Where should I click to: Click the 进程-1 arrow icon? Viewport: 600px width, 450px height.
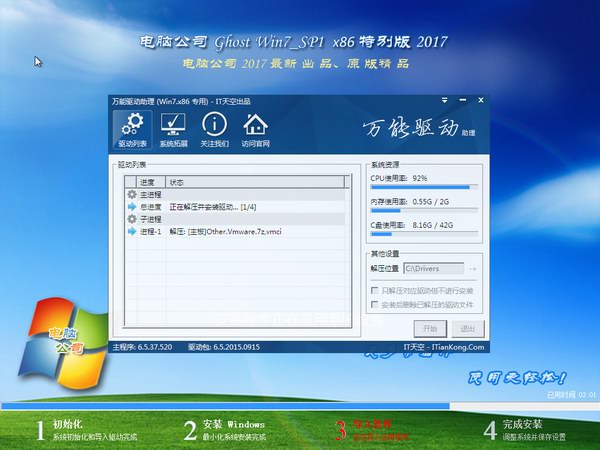[132, 231]
